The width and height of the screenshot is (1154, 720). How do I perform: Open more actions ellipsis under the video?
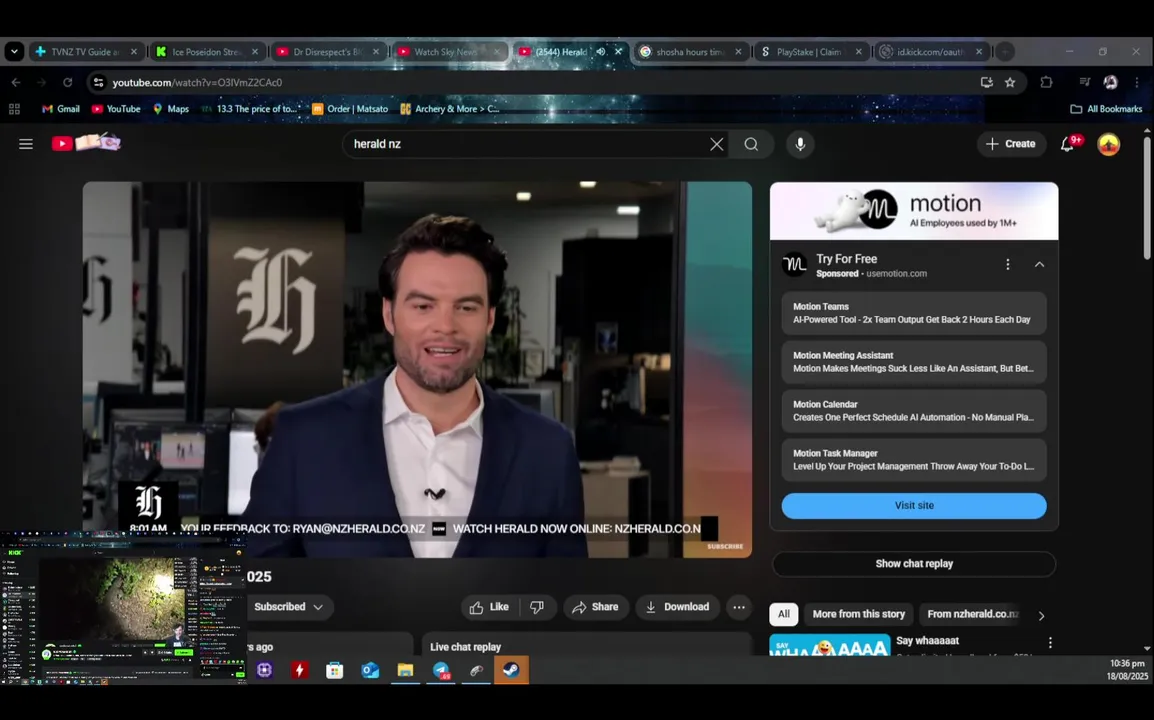[738, 607]
